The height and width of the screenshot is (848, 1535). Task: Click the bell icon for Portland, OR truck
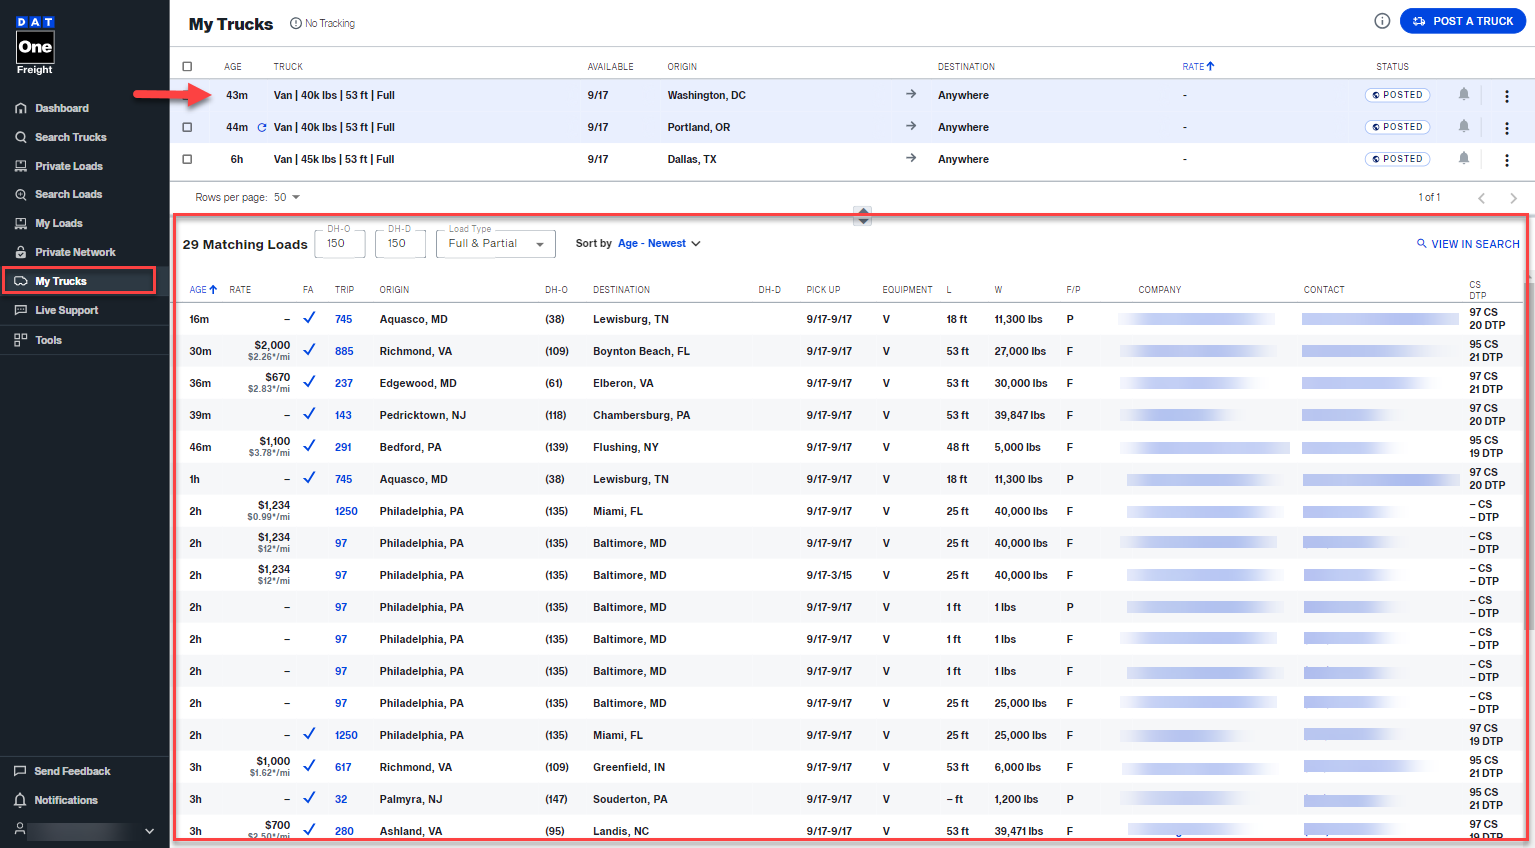pyautogui.click(x=1463, y=126)
